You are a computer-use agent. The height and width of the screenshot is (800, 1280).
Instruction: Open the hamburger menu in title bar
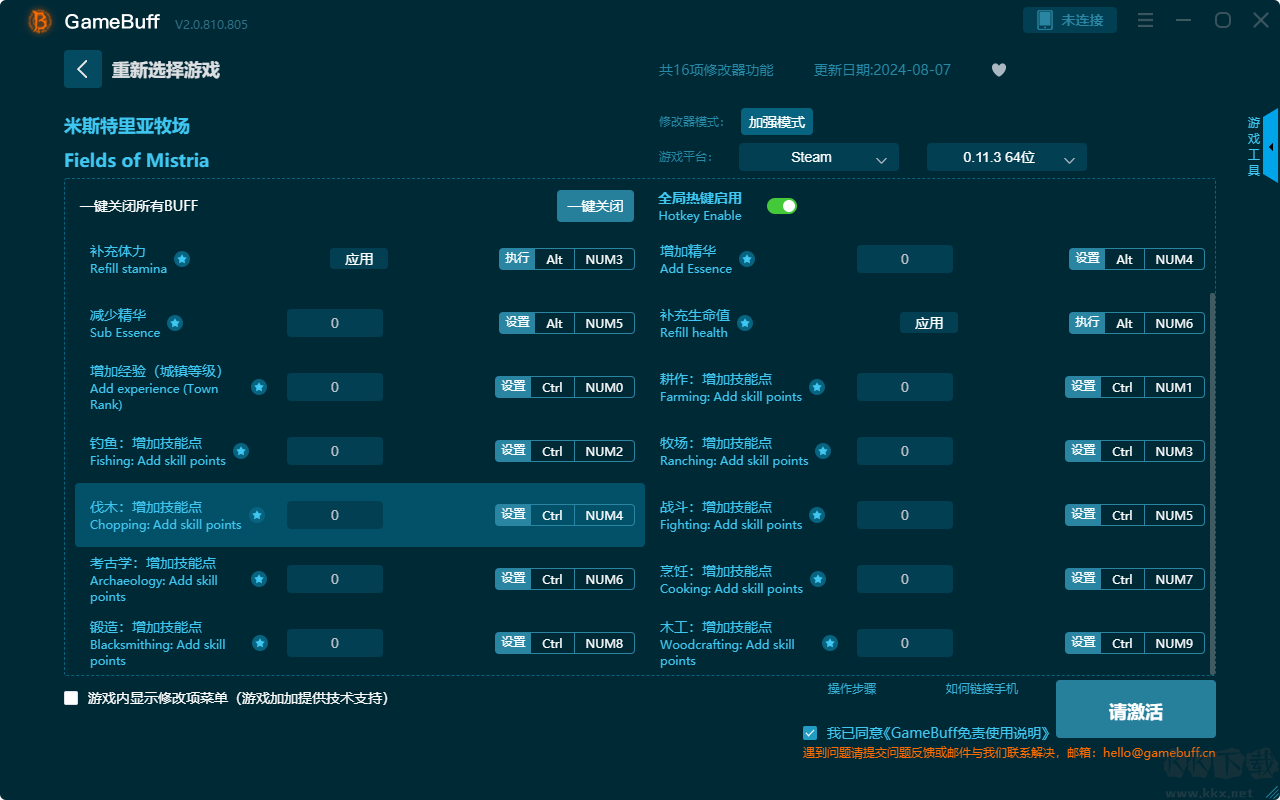point(1146,20)
